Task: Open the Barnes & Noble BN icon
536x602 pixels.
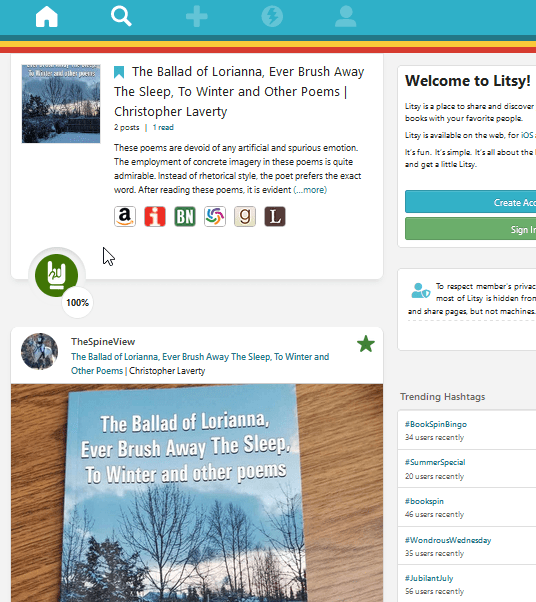Action: pyautogui.click(x=185, y=217)
